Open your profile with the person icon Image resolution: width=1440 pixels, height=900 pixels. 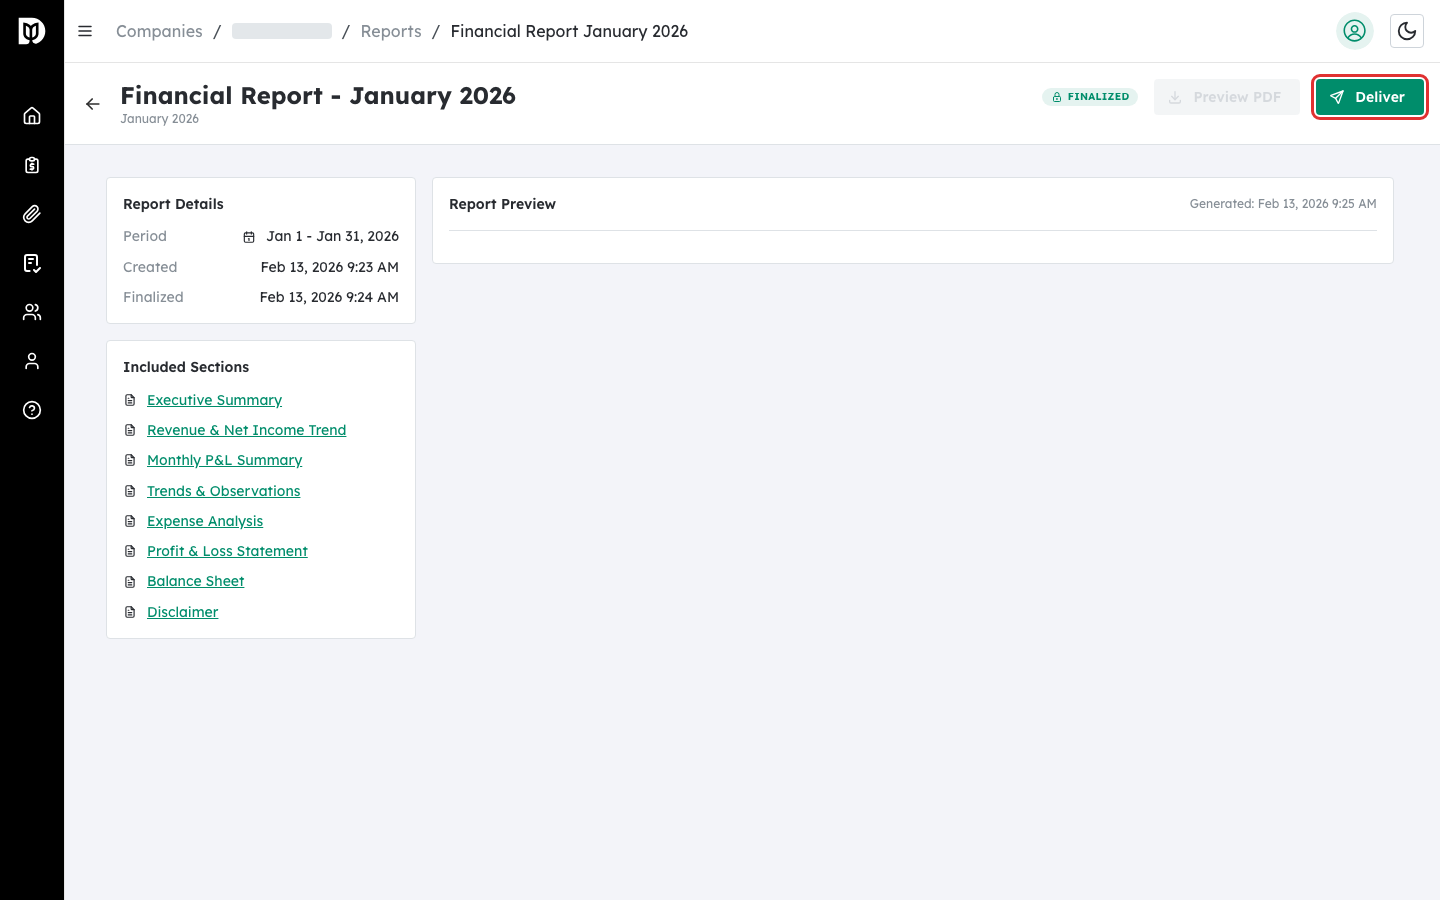pos(32,360)
